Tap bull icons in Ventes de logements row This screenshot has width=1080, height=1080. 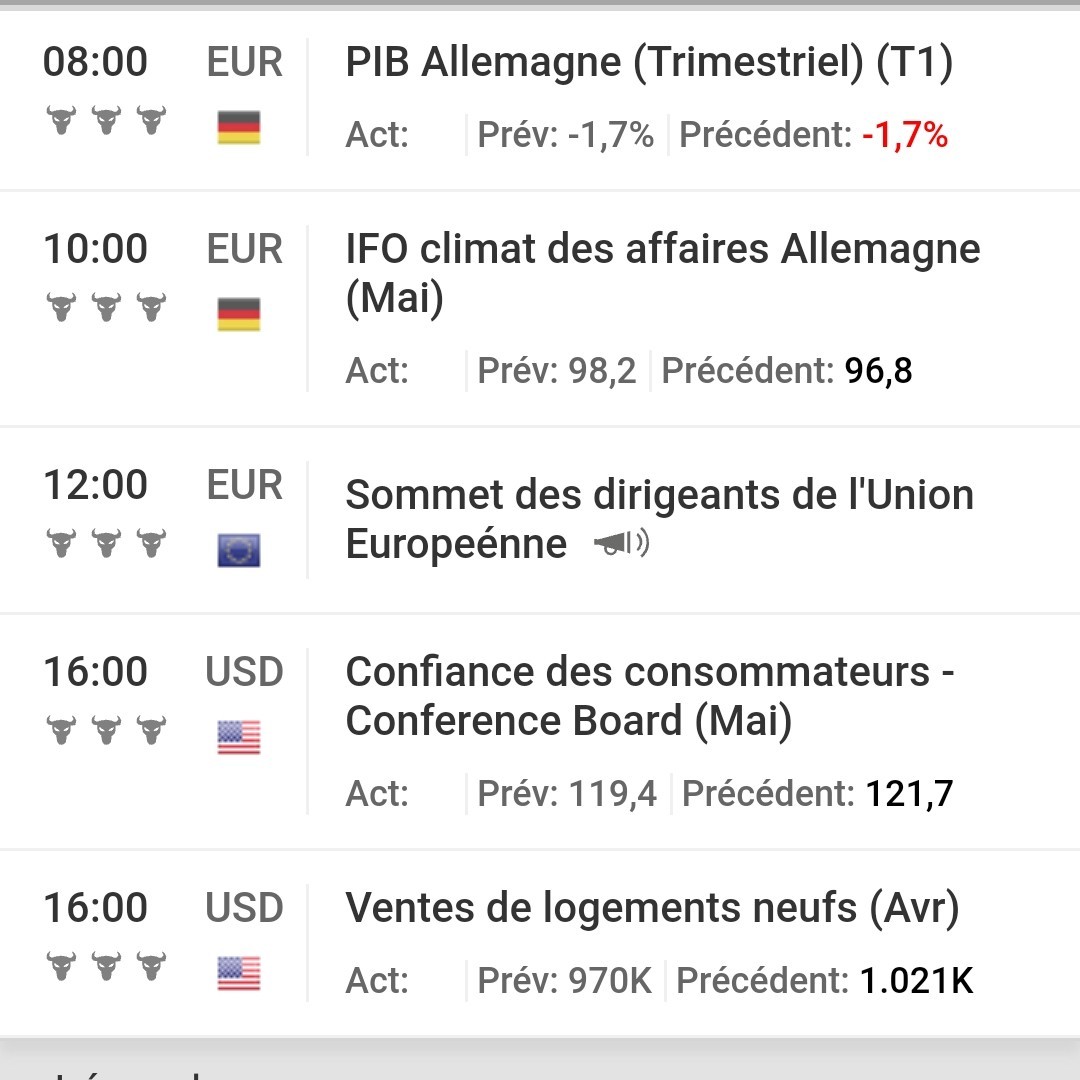(x=106, y=966)
